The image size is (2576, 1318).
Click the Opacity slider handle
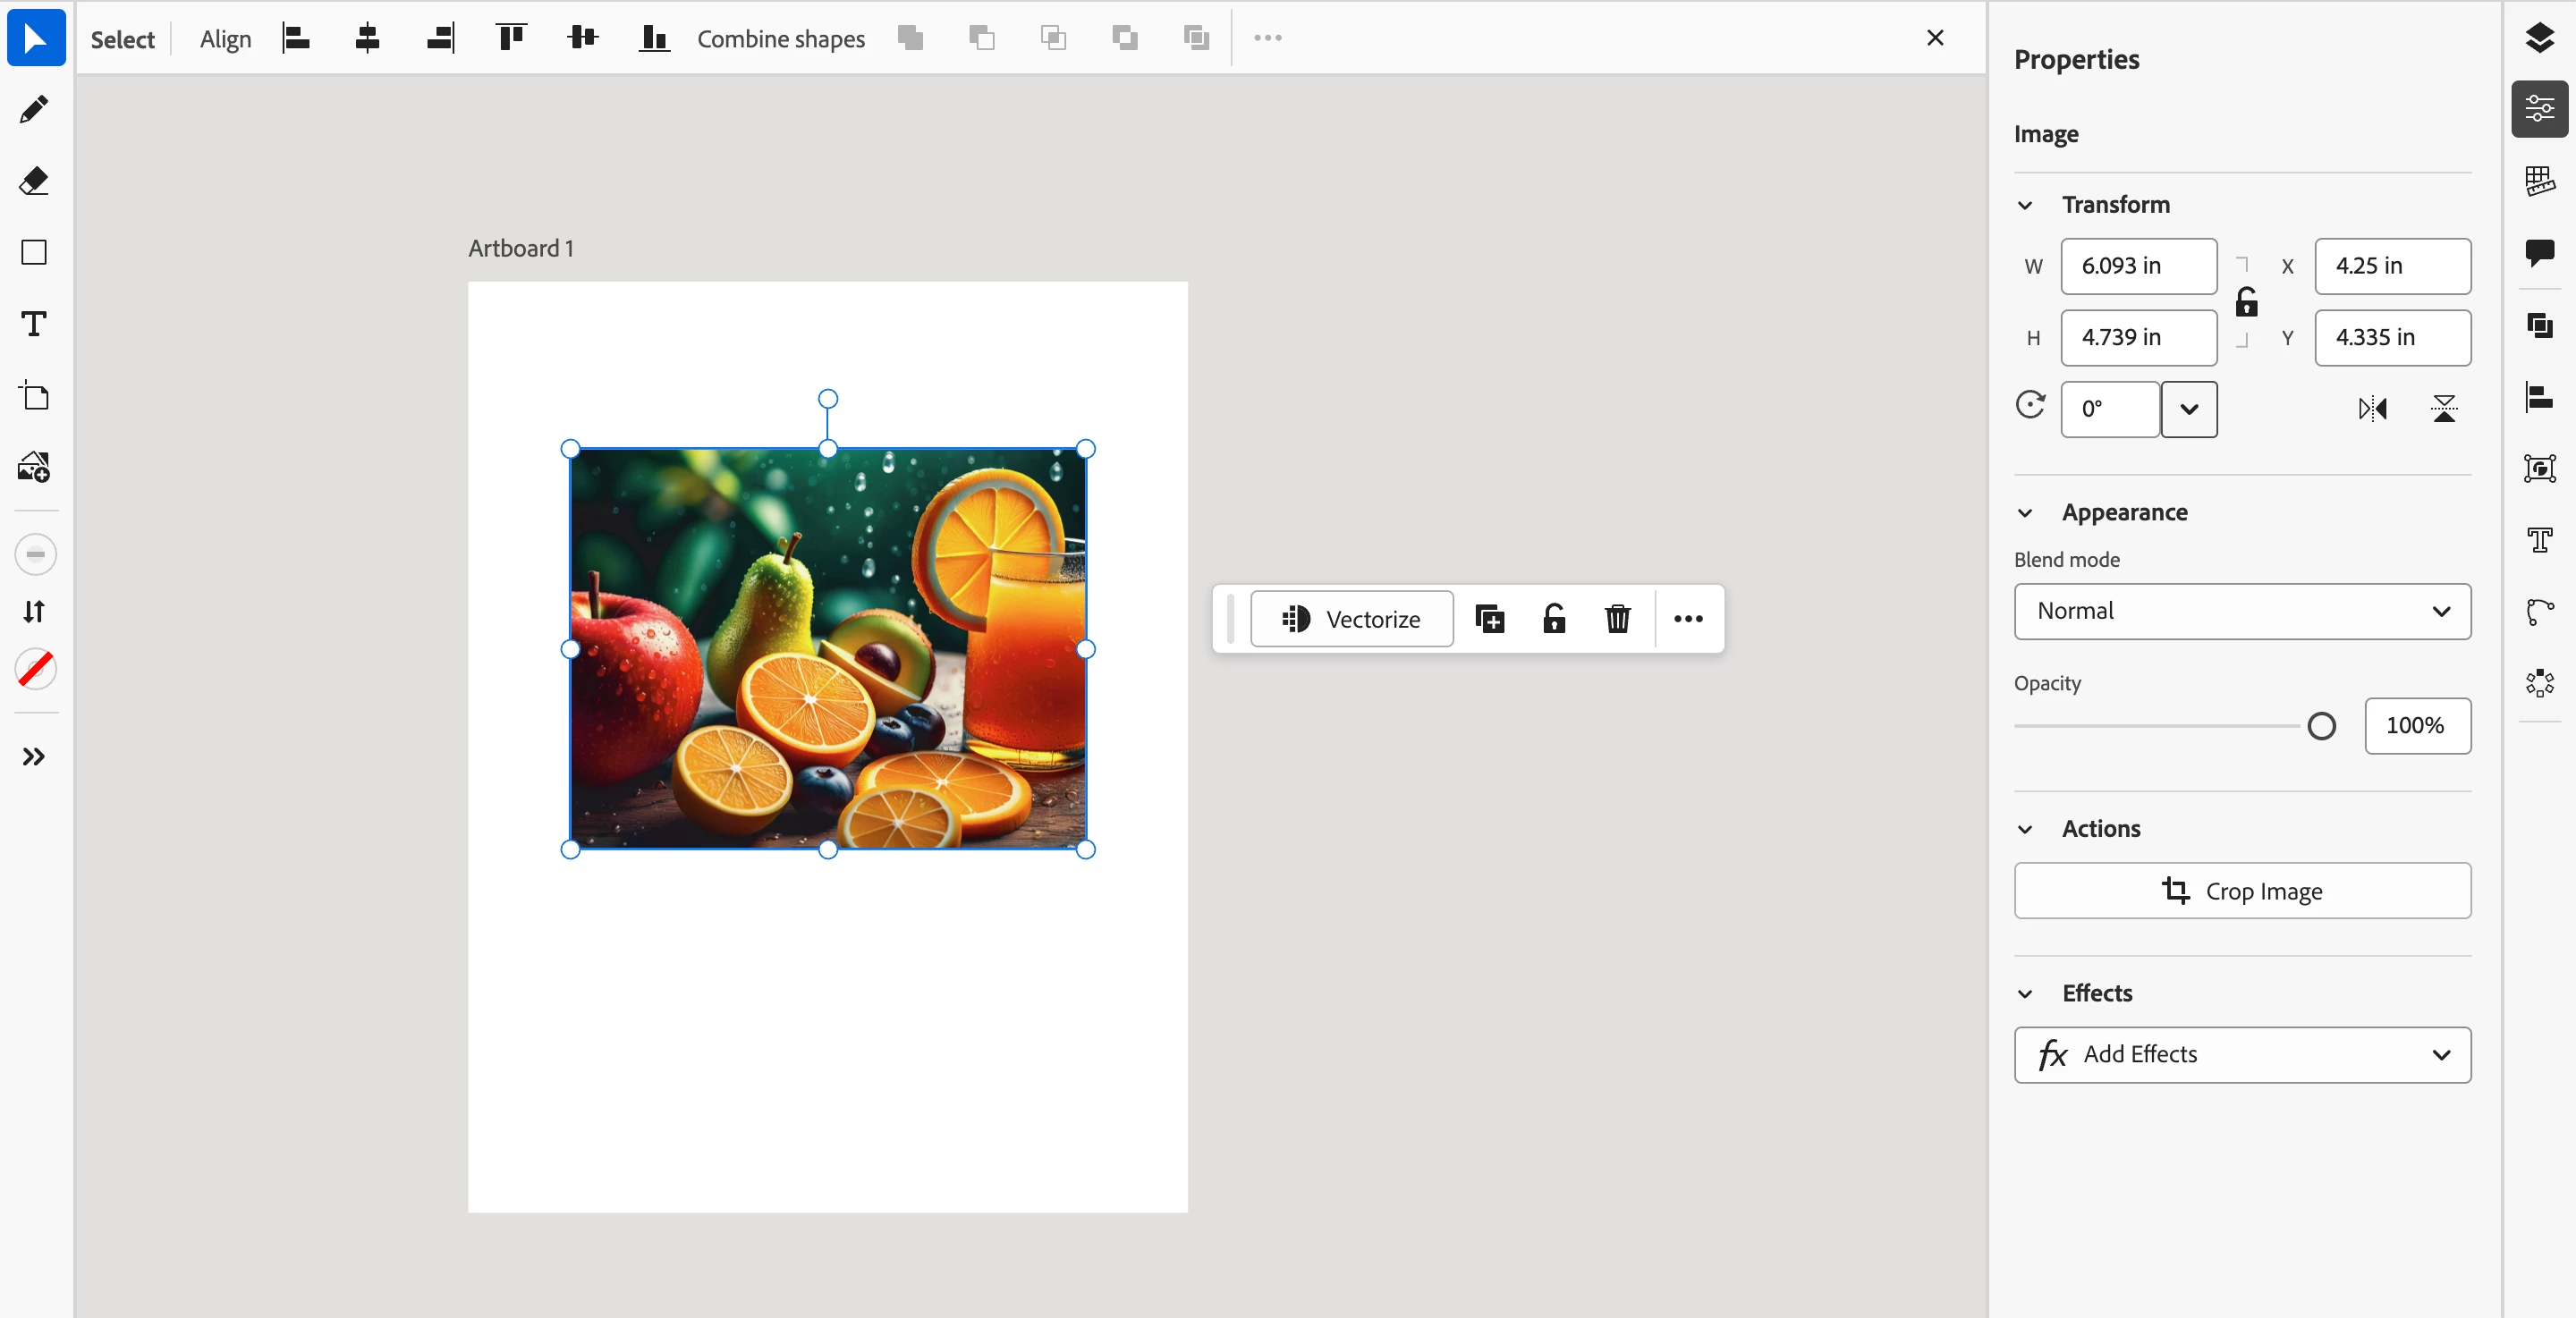pos(2321,726)
